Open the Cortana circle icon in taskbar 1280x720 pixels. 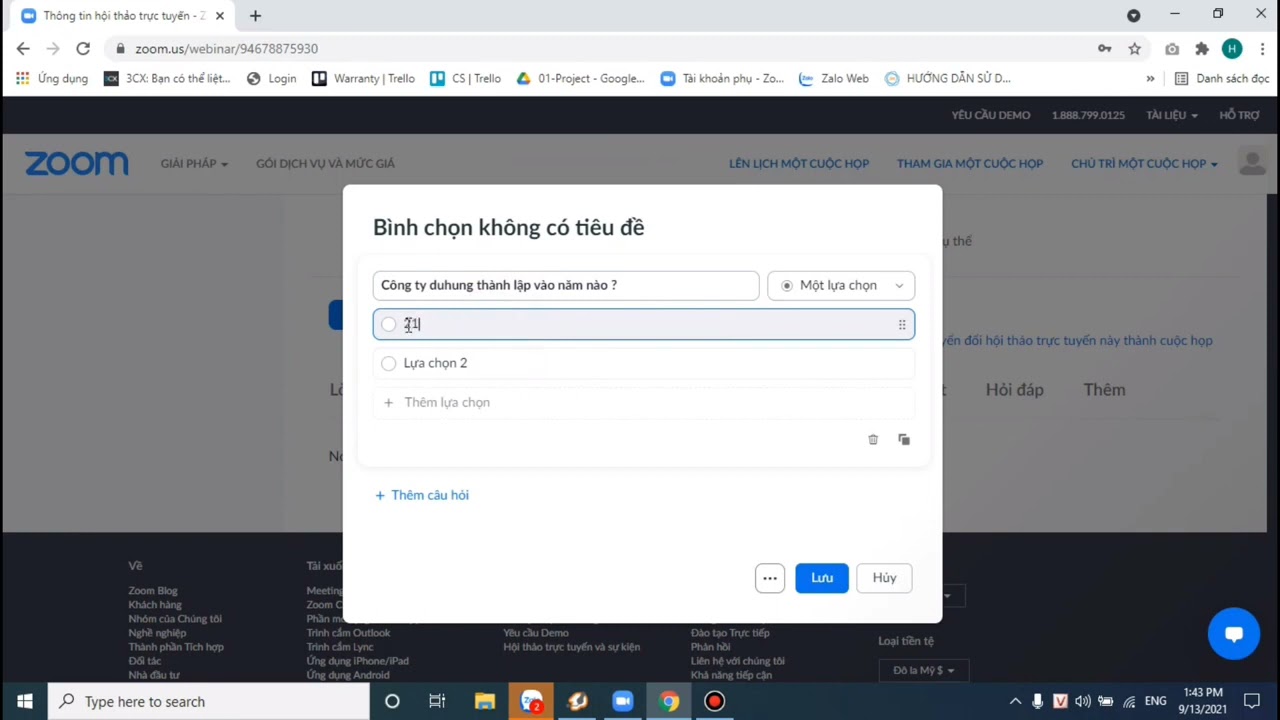(392, 701)
